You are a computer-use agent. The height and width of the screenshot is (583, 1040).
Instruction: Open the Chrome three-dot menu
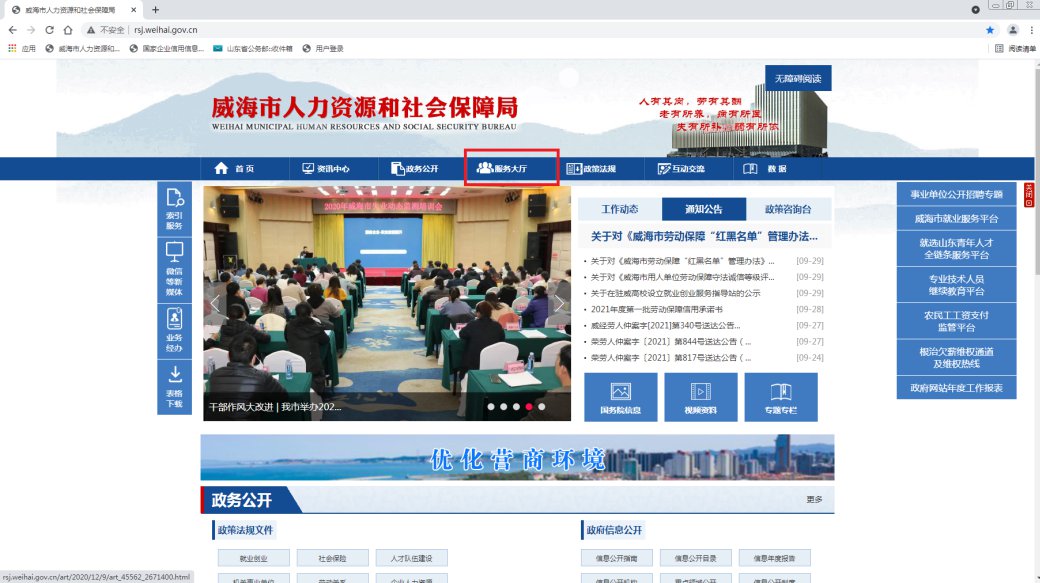(1031, 30)
